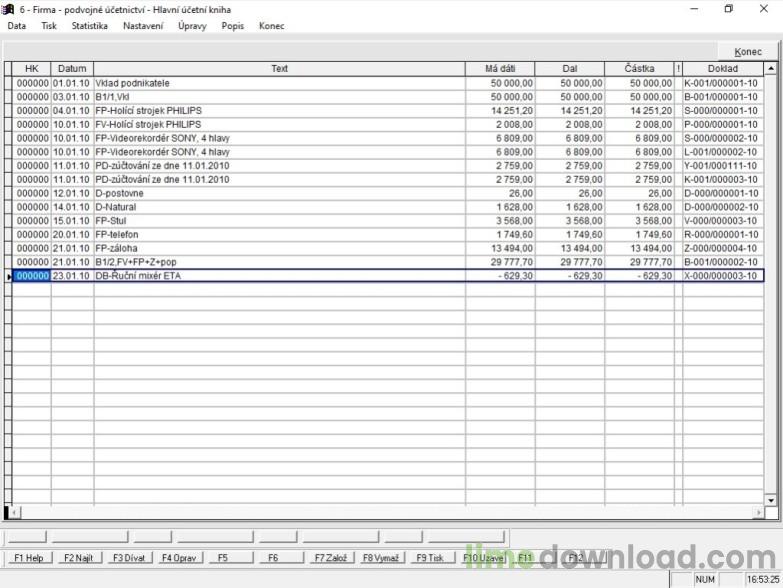Image resolution: width=783 pixels, height=588 pixels.
Task: Click scroll up arrow of table scrollbar
Action: 771,68
